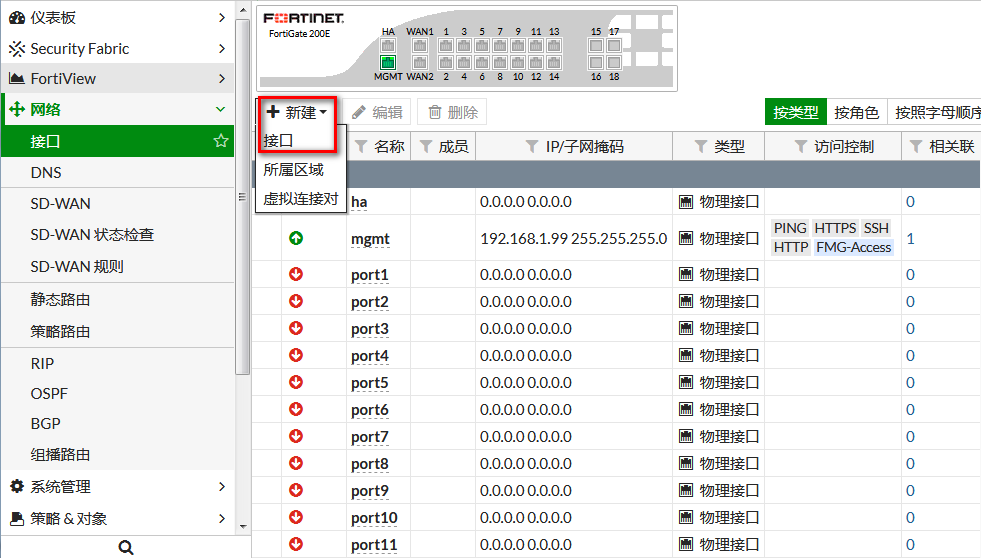This screenshot has height=558, width=981.
Task: Click the port10 red down-status icon
Action: [x=296, y=517]
